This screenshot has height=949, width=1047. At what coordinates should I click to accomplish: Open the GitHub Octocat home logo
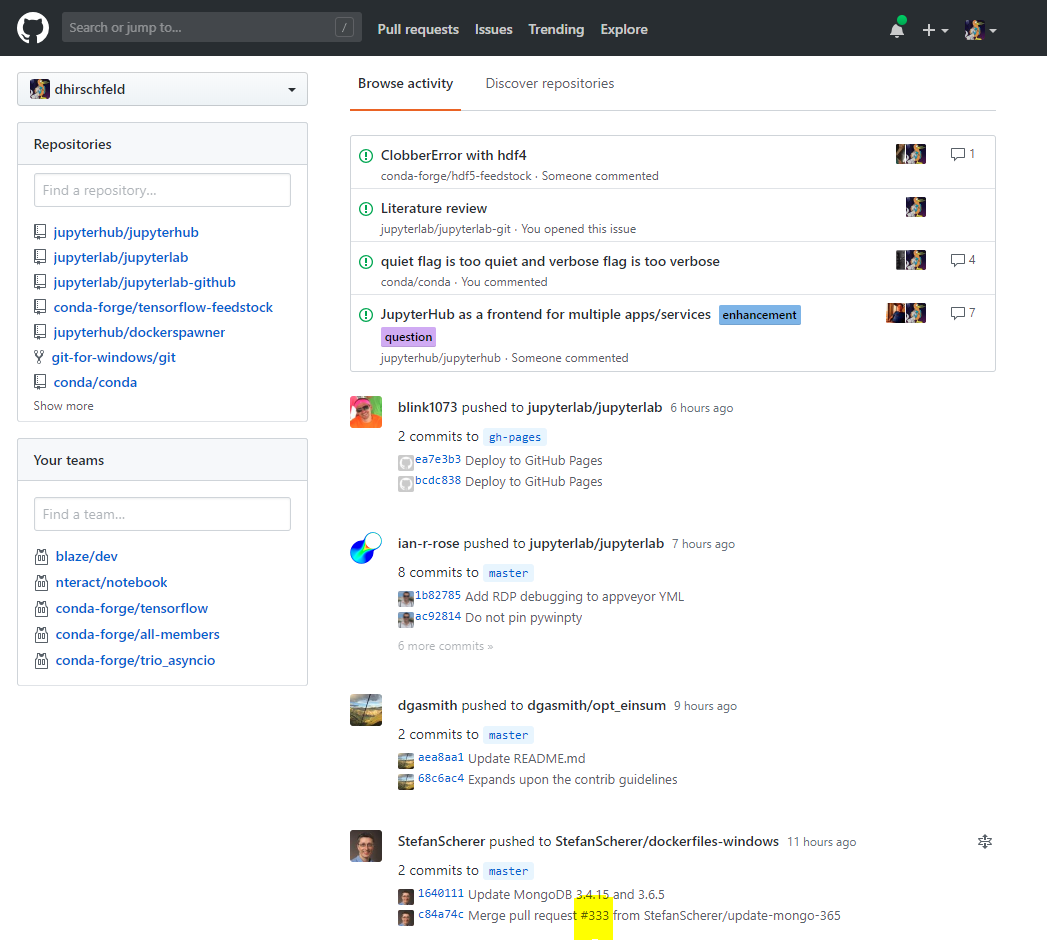pos(33,28)
